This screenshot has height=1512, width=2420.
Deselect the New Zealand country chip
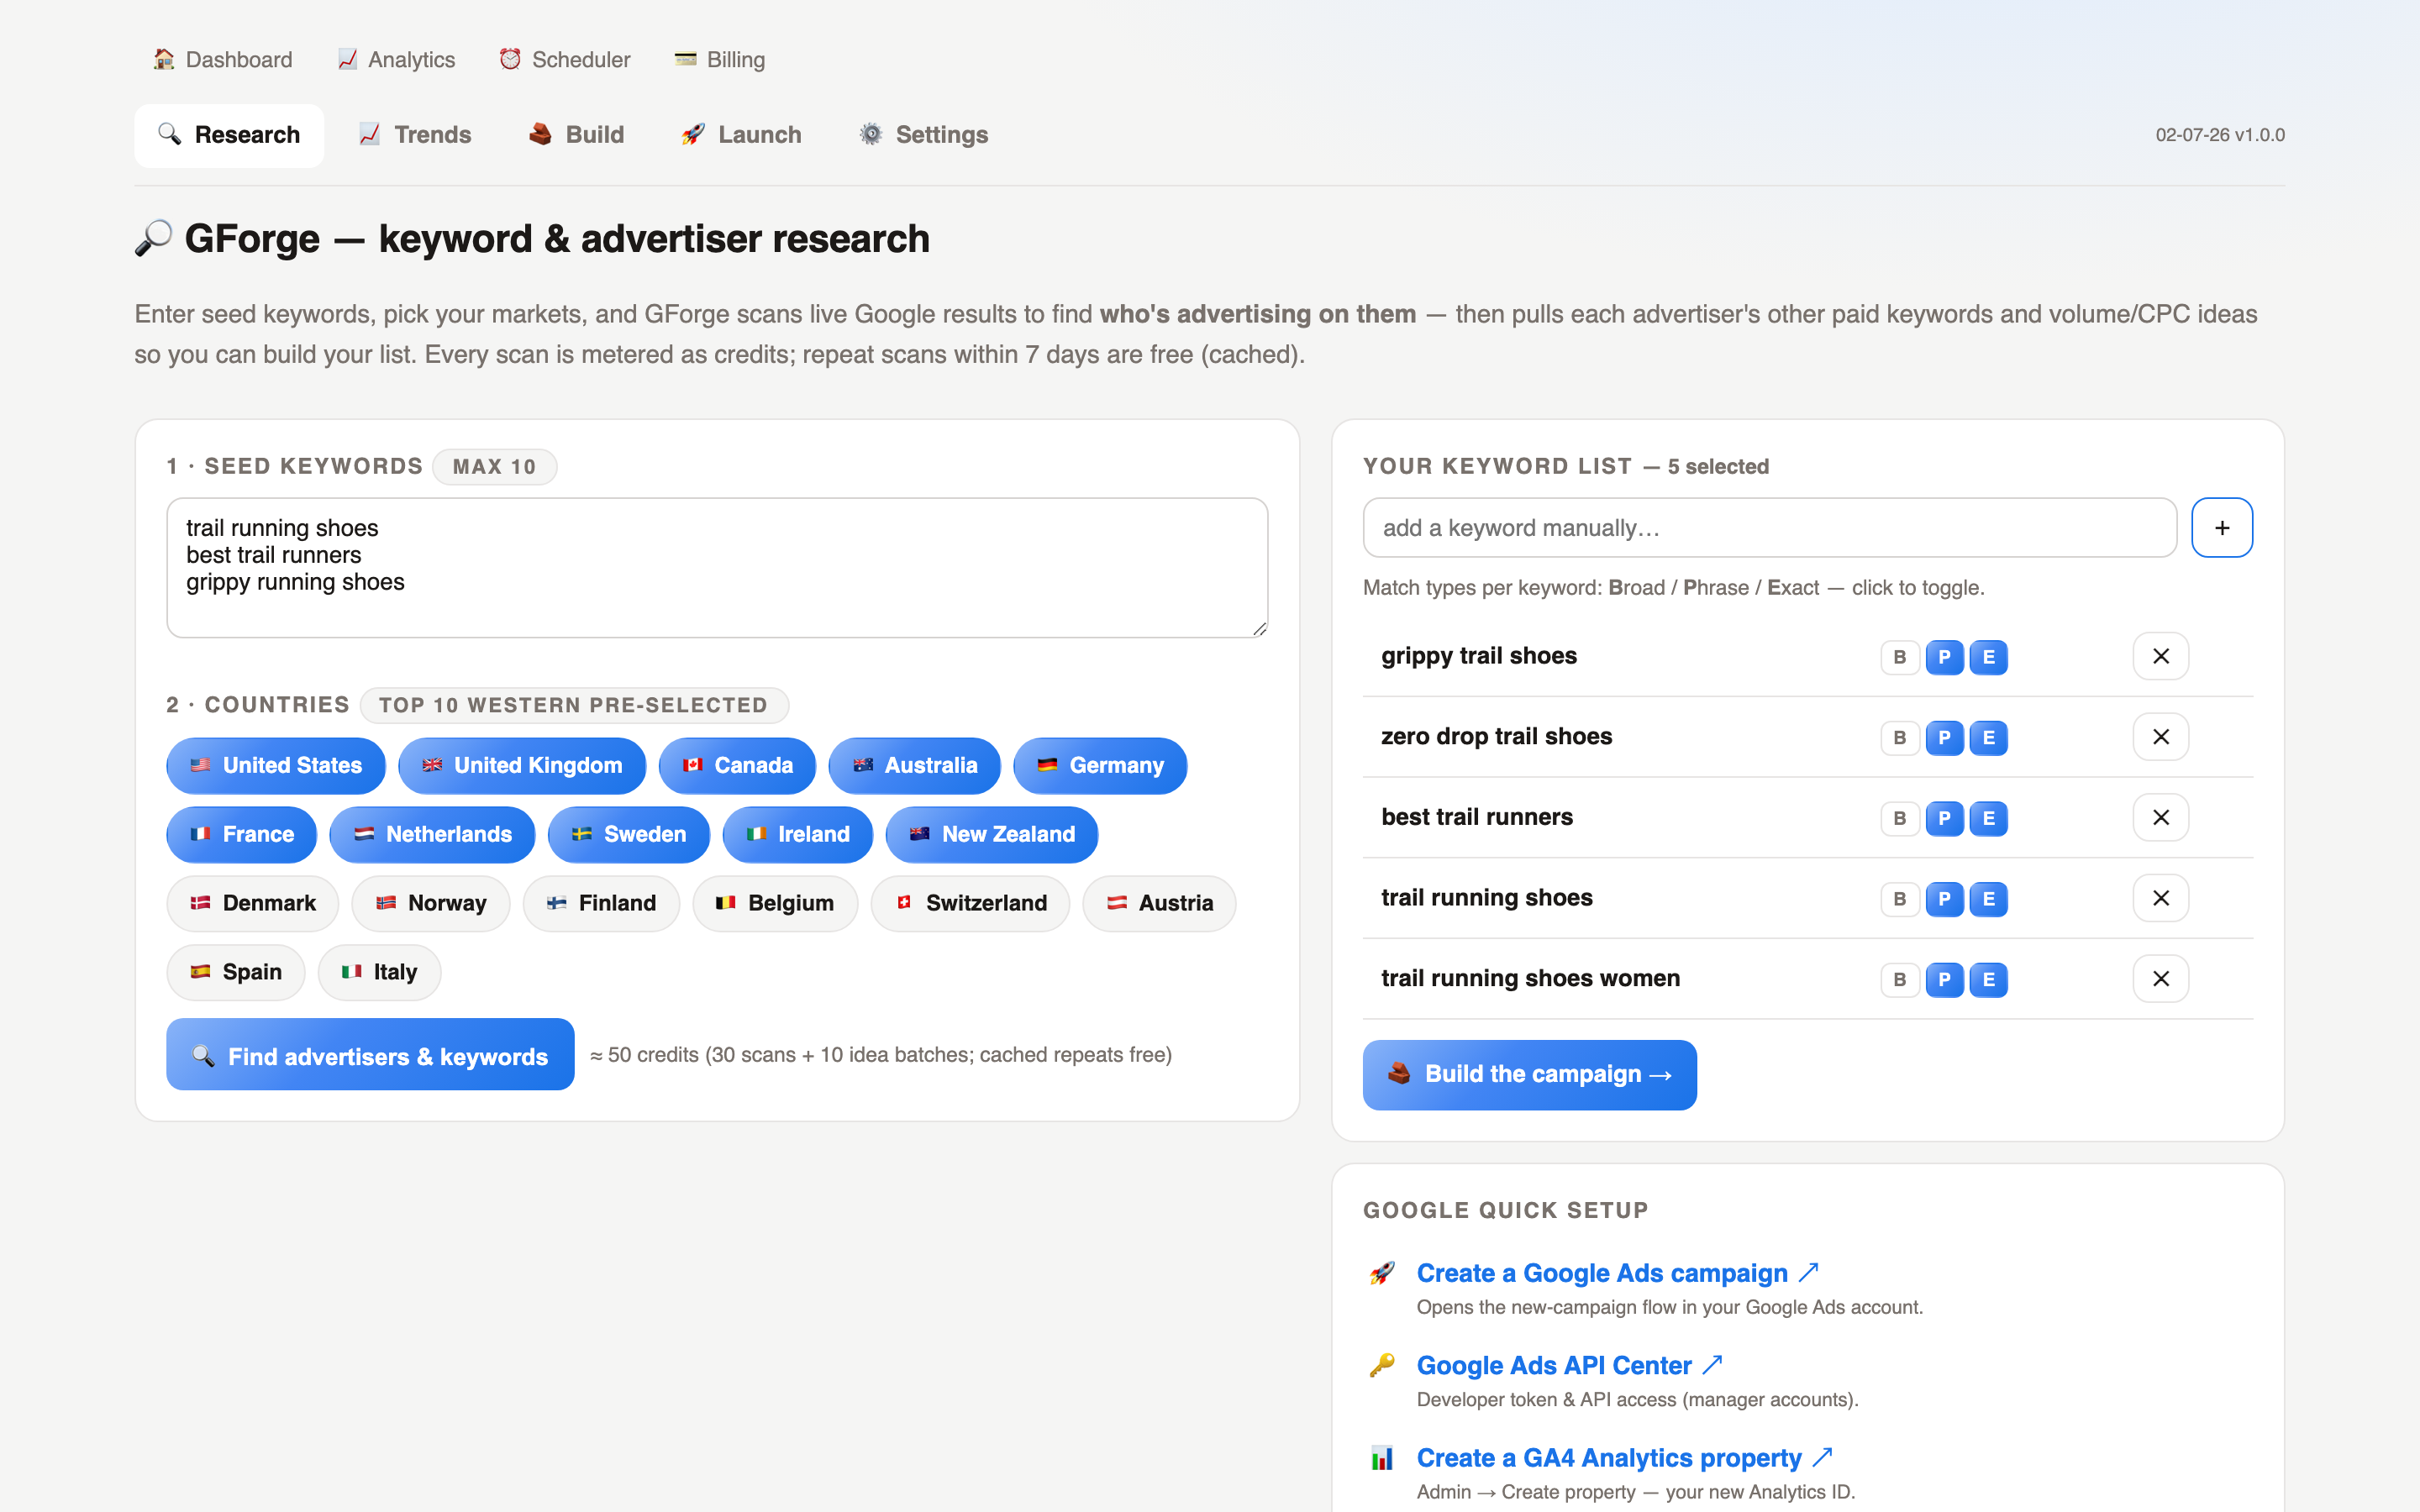(991, 835)
